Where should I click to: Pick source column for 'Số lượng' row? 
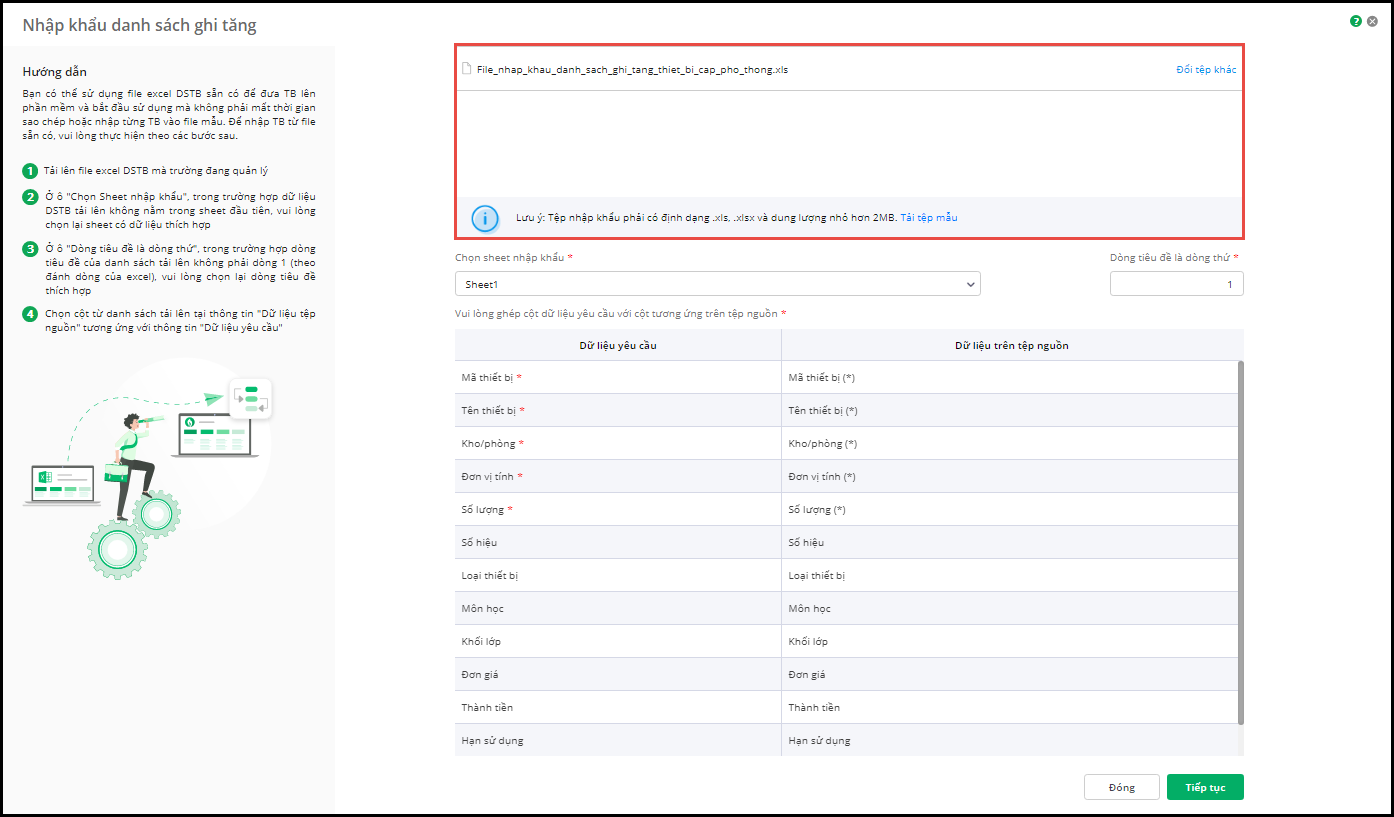1008,510
